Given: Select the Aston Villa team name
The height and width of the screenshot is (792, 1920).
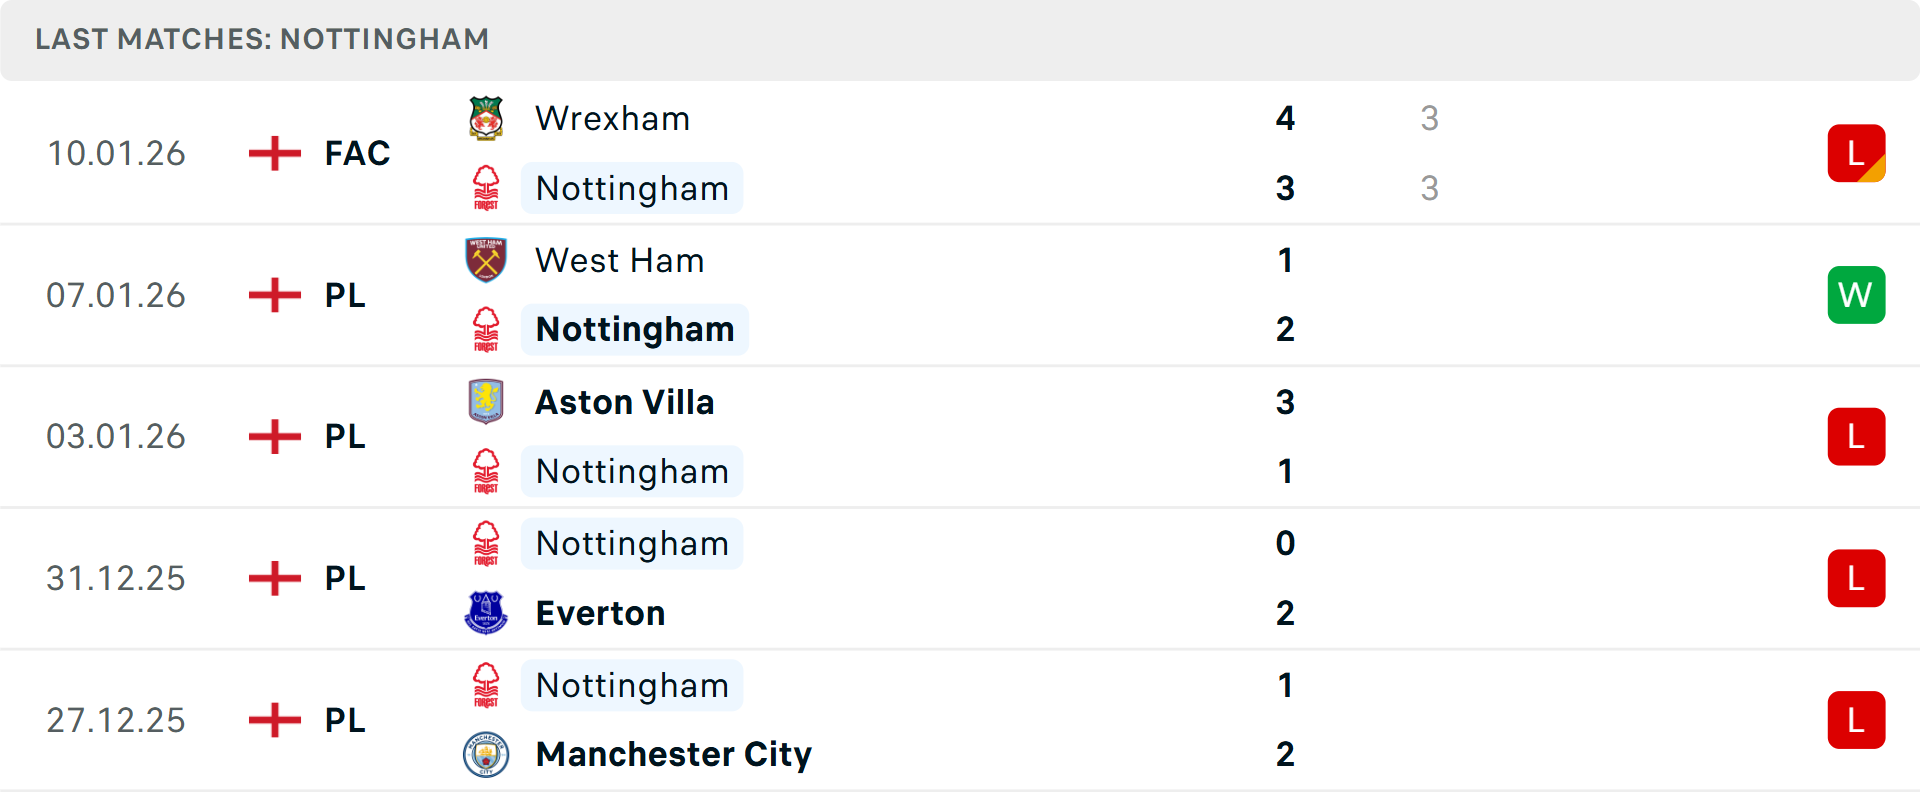Looking at the screenshot, I should pyautogui.click(x=624, y=402).
